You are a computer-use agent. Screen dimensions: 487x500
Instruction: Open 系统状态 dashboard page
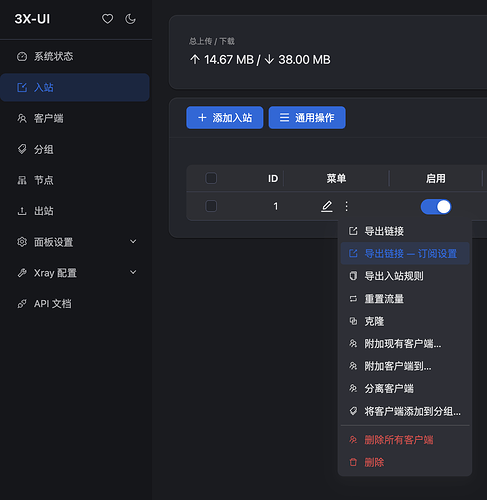tap(75, 56)
